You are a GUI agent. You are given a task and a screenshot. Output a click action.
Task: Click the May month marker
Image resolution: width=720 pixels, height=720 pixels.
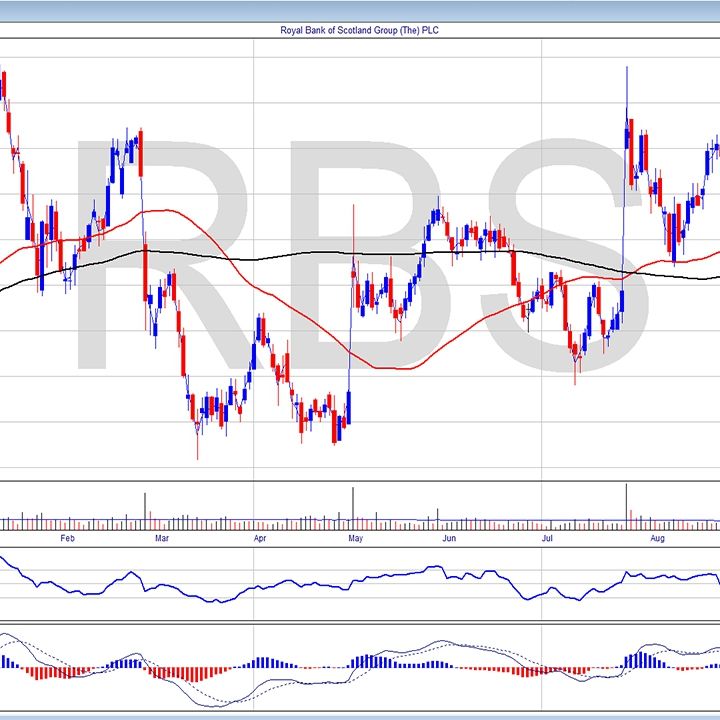pyautogui.click(x=354, y=539)
